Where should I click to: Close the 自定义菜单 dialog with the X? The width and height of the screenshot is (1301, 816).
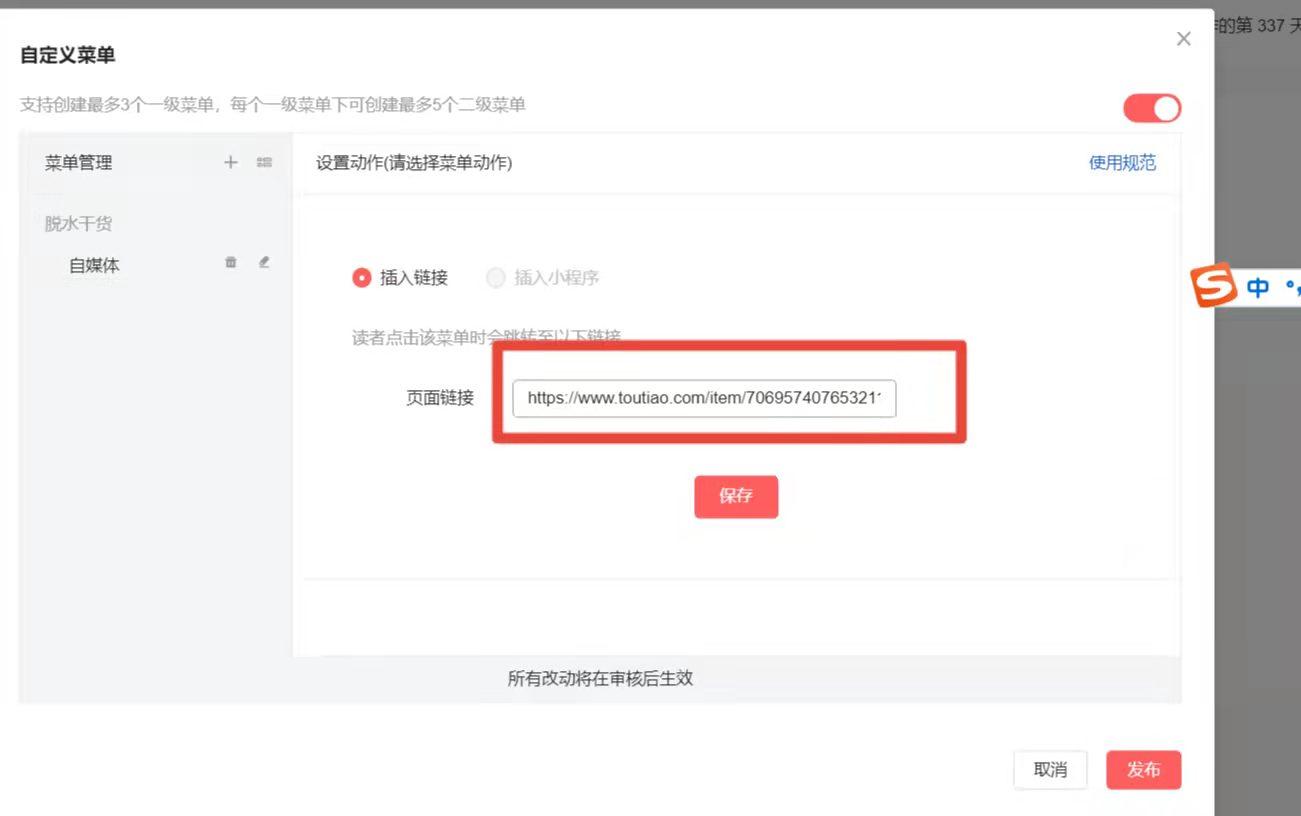coord(1183,38)
